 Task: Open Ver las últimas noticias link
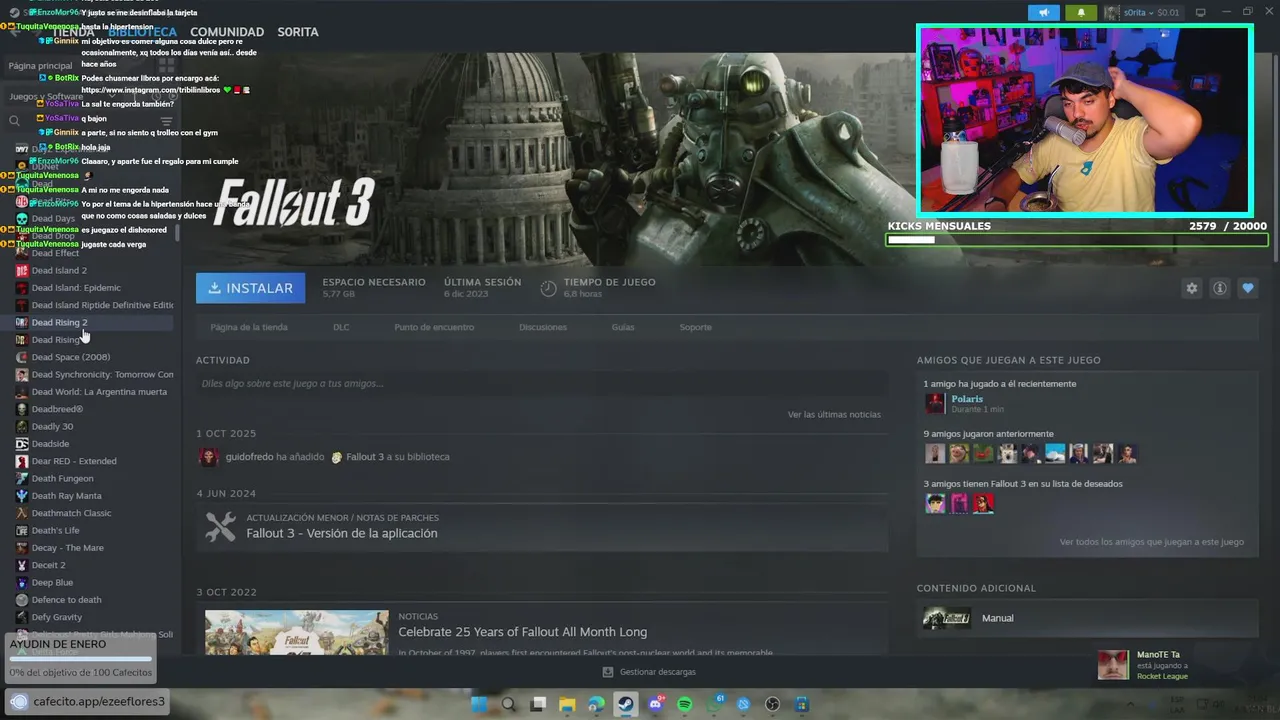834,414
